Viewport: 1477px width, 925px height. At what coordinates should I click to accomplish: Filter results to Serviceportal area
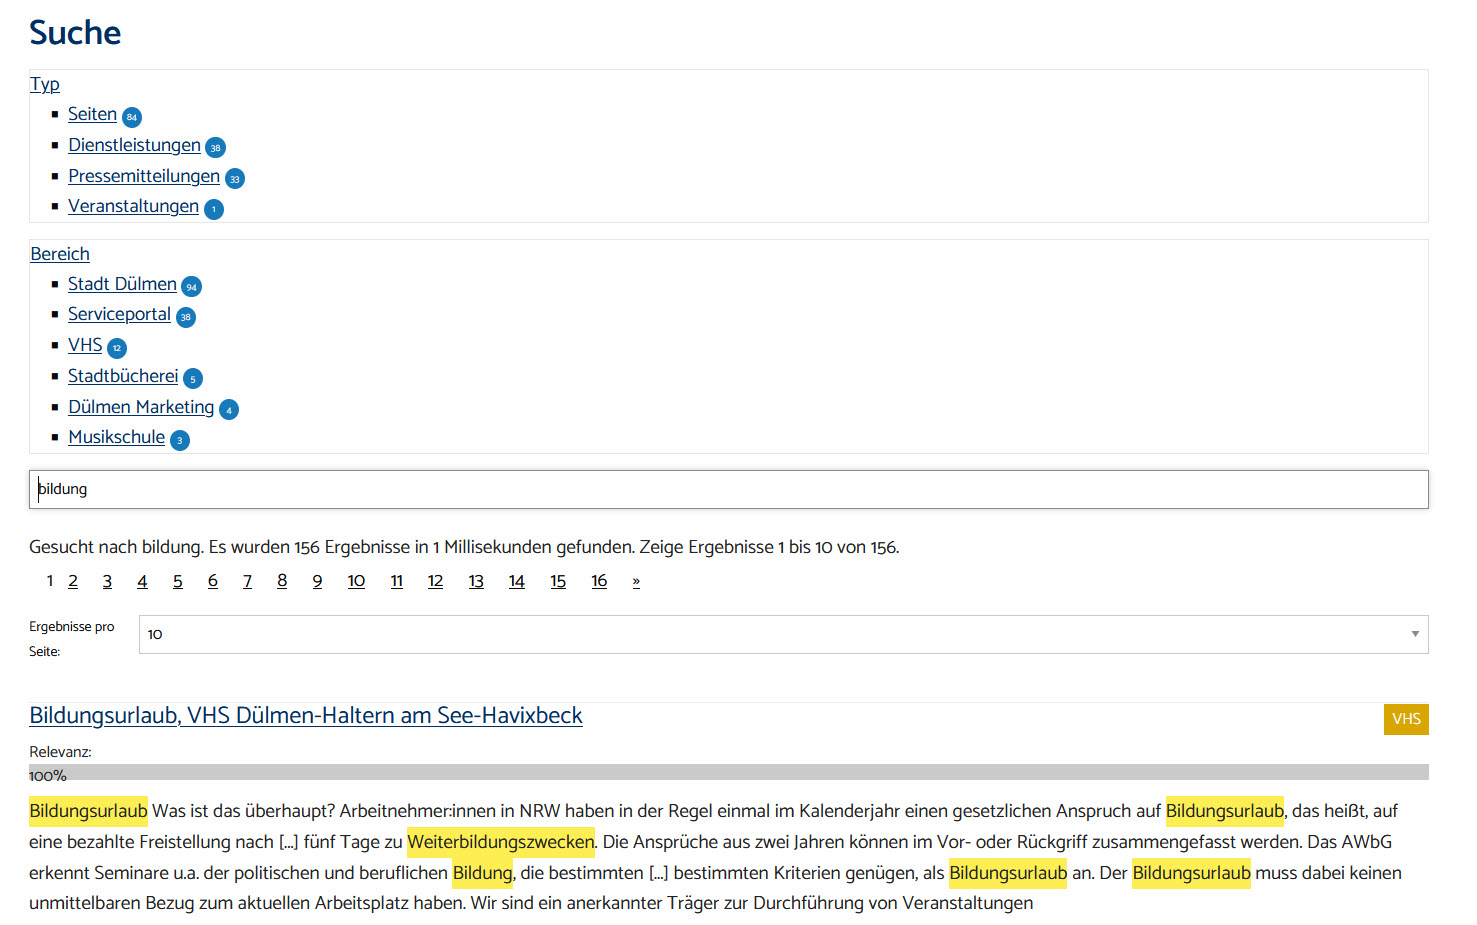coord(119,315)
